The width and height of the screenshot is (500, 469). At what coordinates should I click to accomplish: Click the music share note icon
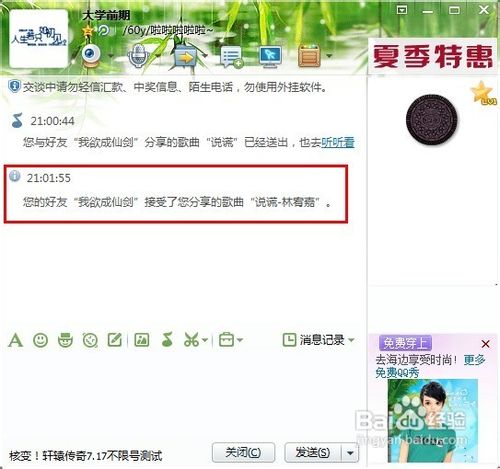tap(167, 340)
